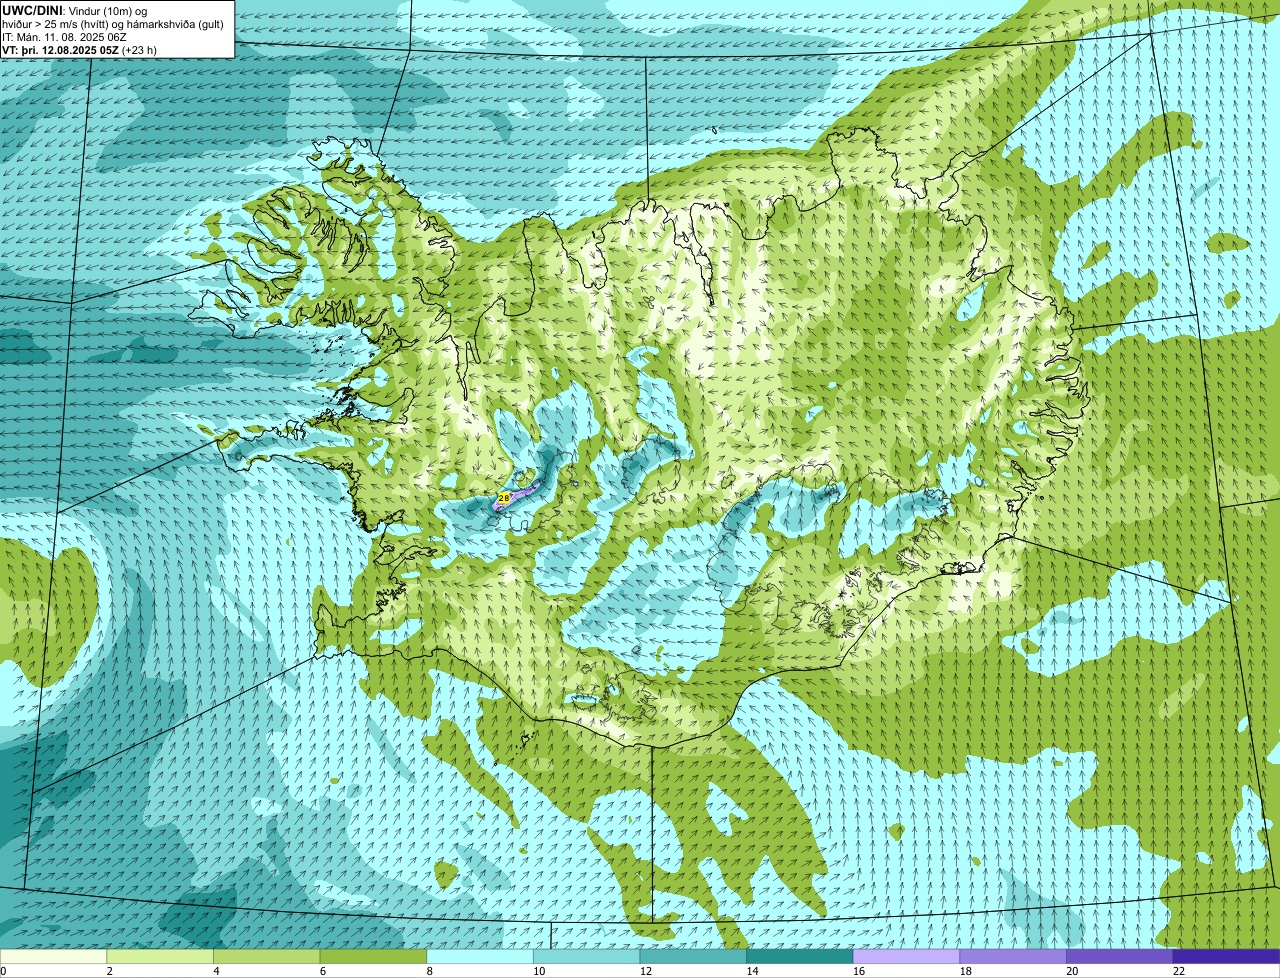Click the 0–2 m/s pale yellow legend swatch
This screenshot has height=978, width=1280.
[53, 957]
